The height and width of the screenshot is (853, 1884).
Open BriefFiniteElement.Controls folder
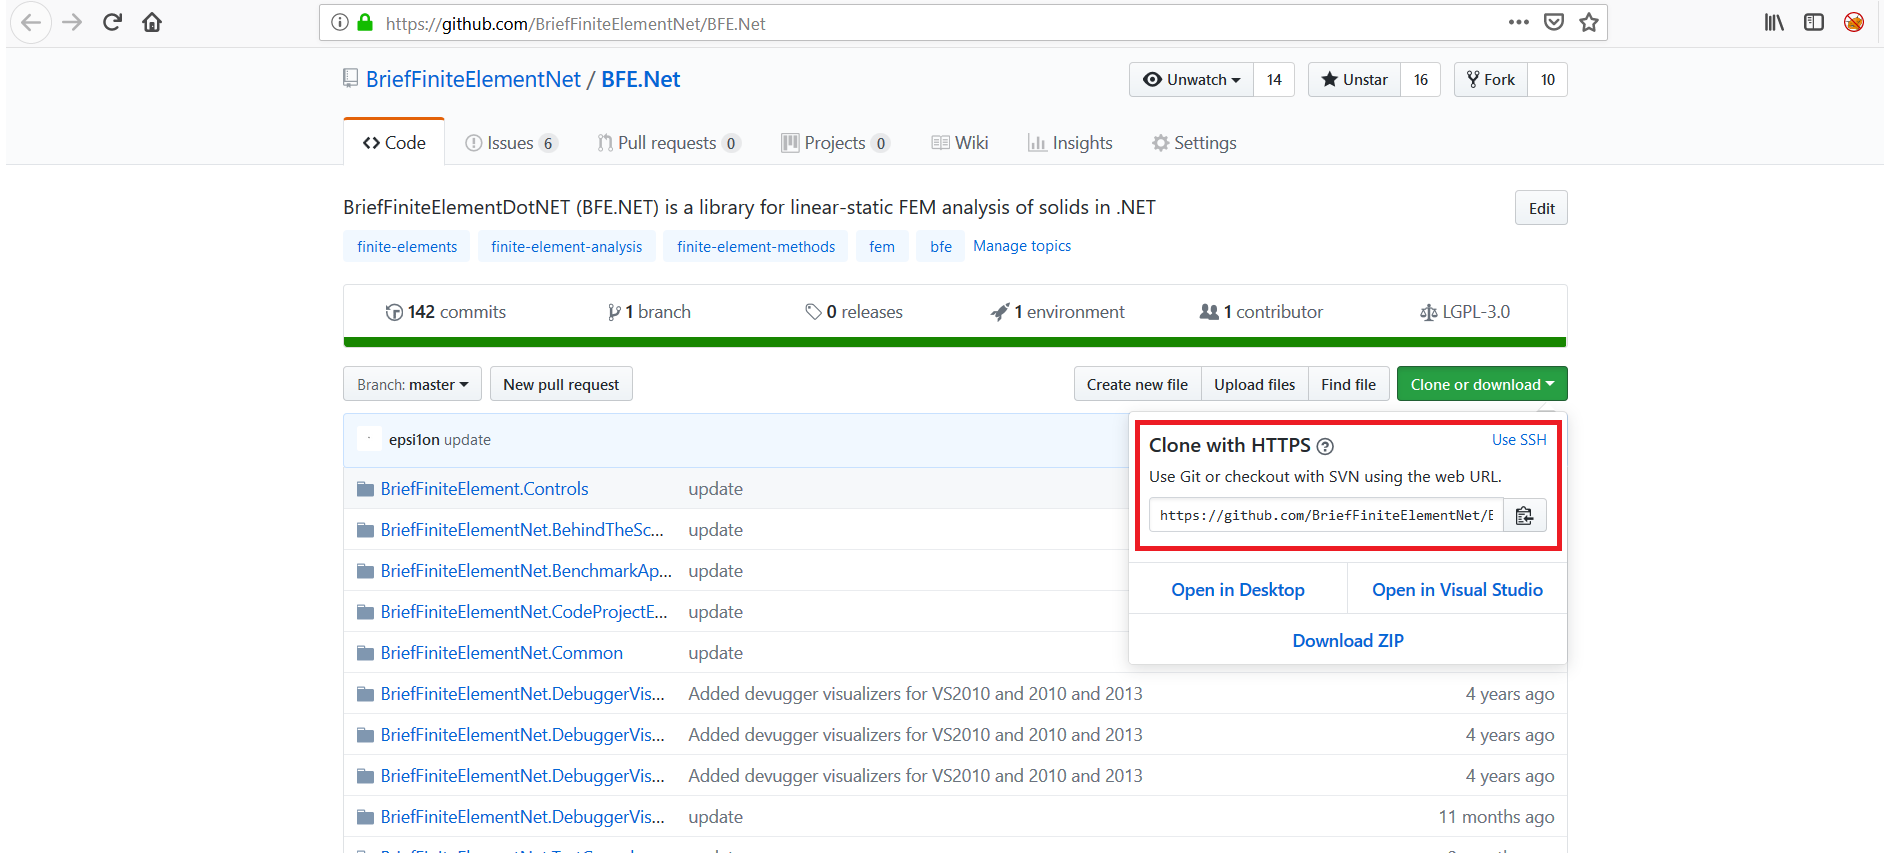click(x=484, y=489)
